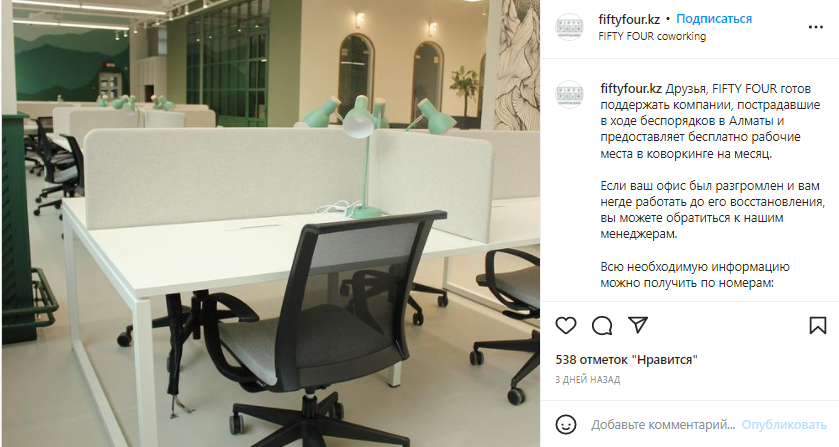Click fiftyfour.kz username in caption

coord(631,88)
